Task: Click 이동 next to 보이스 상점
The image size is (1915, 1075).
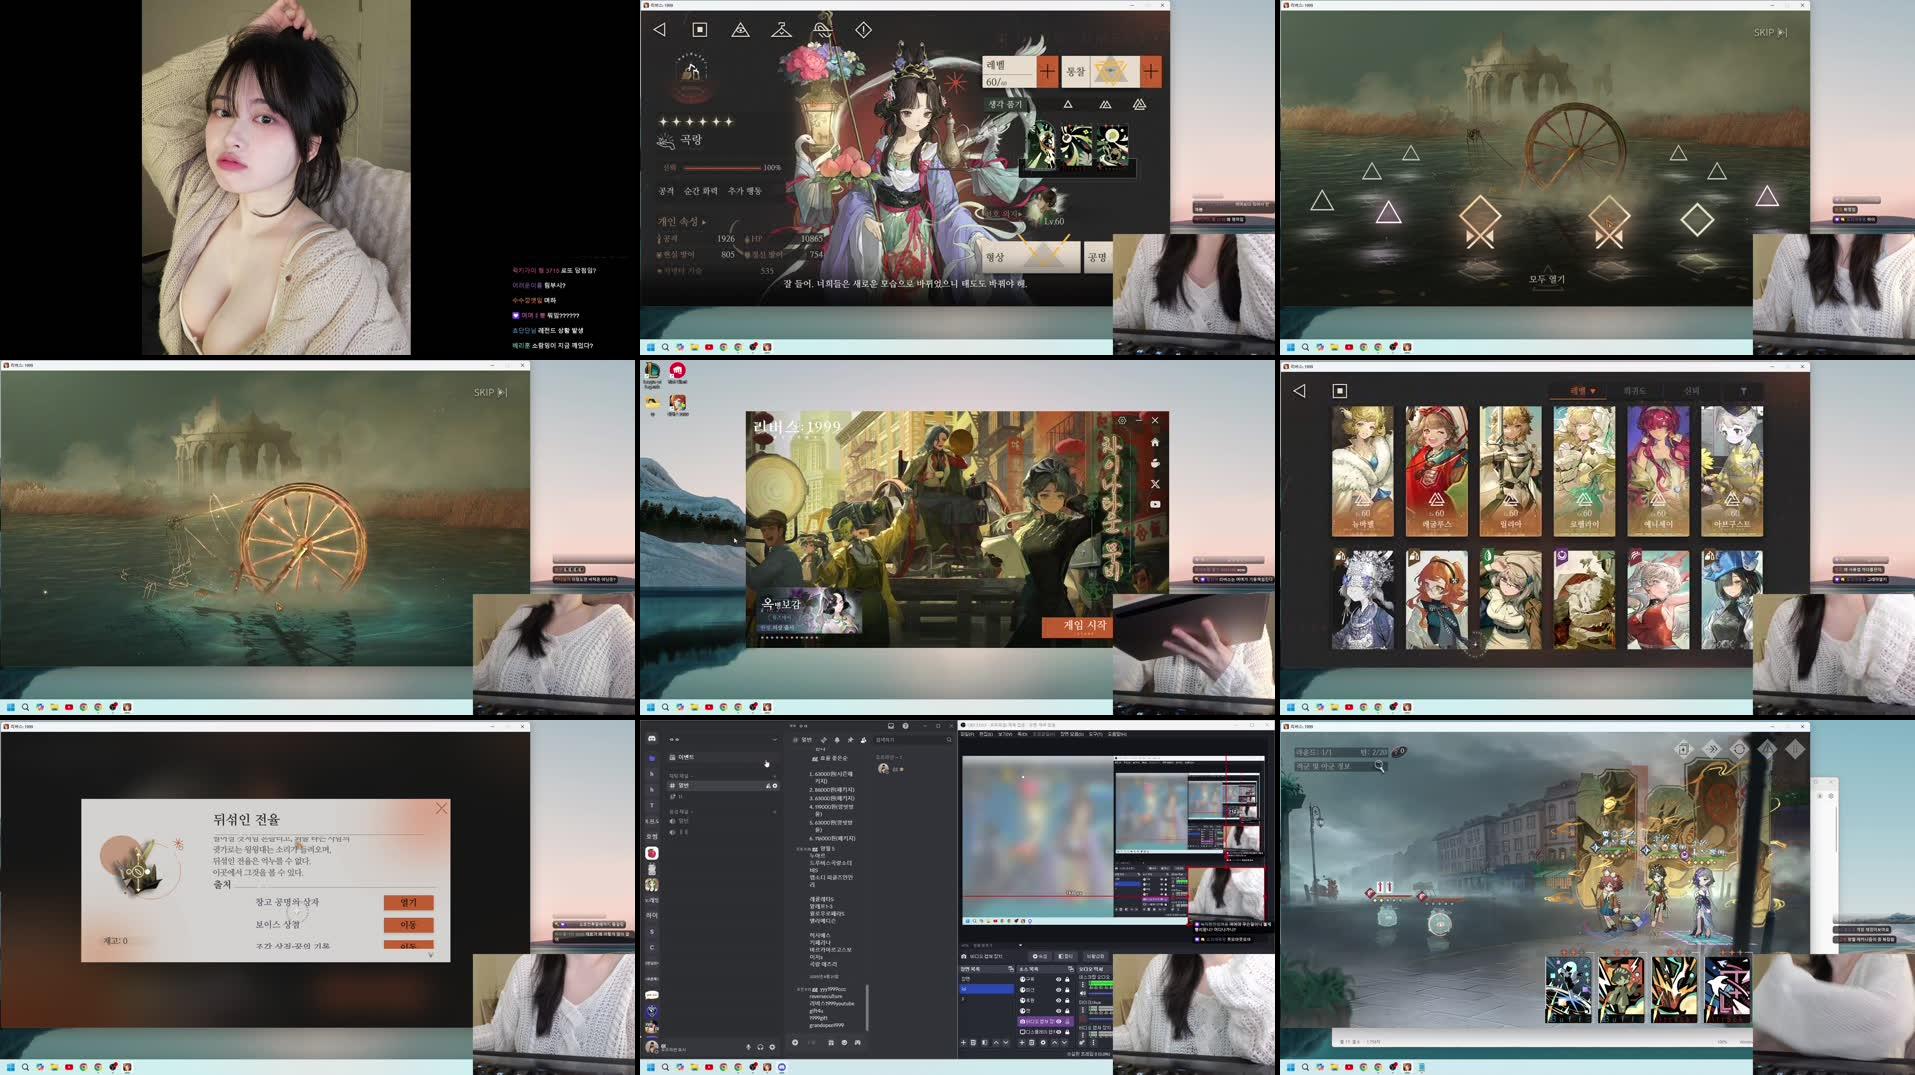Action: tap(409, 925)
